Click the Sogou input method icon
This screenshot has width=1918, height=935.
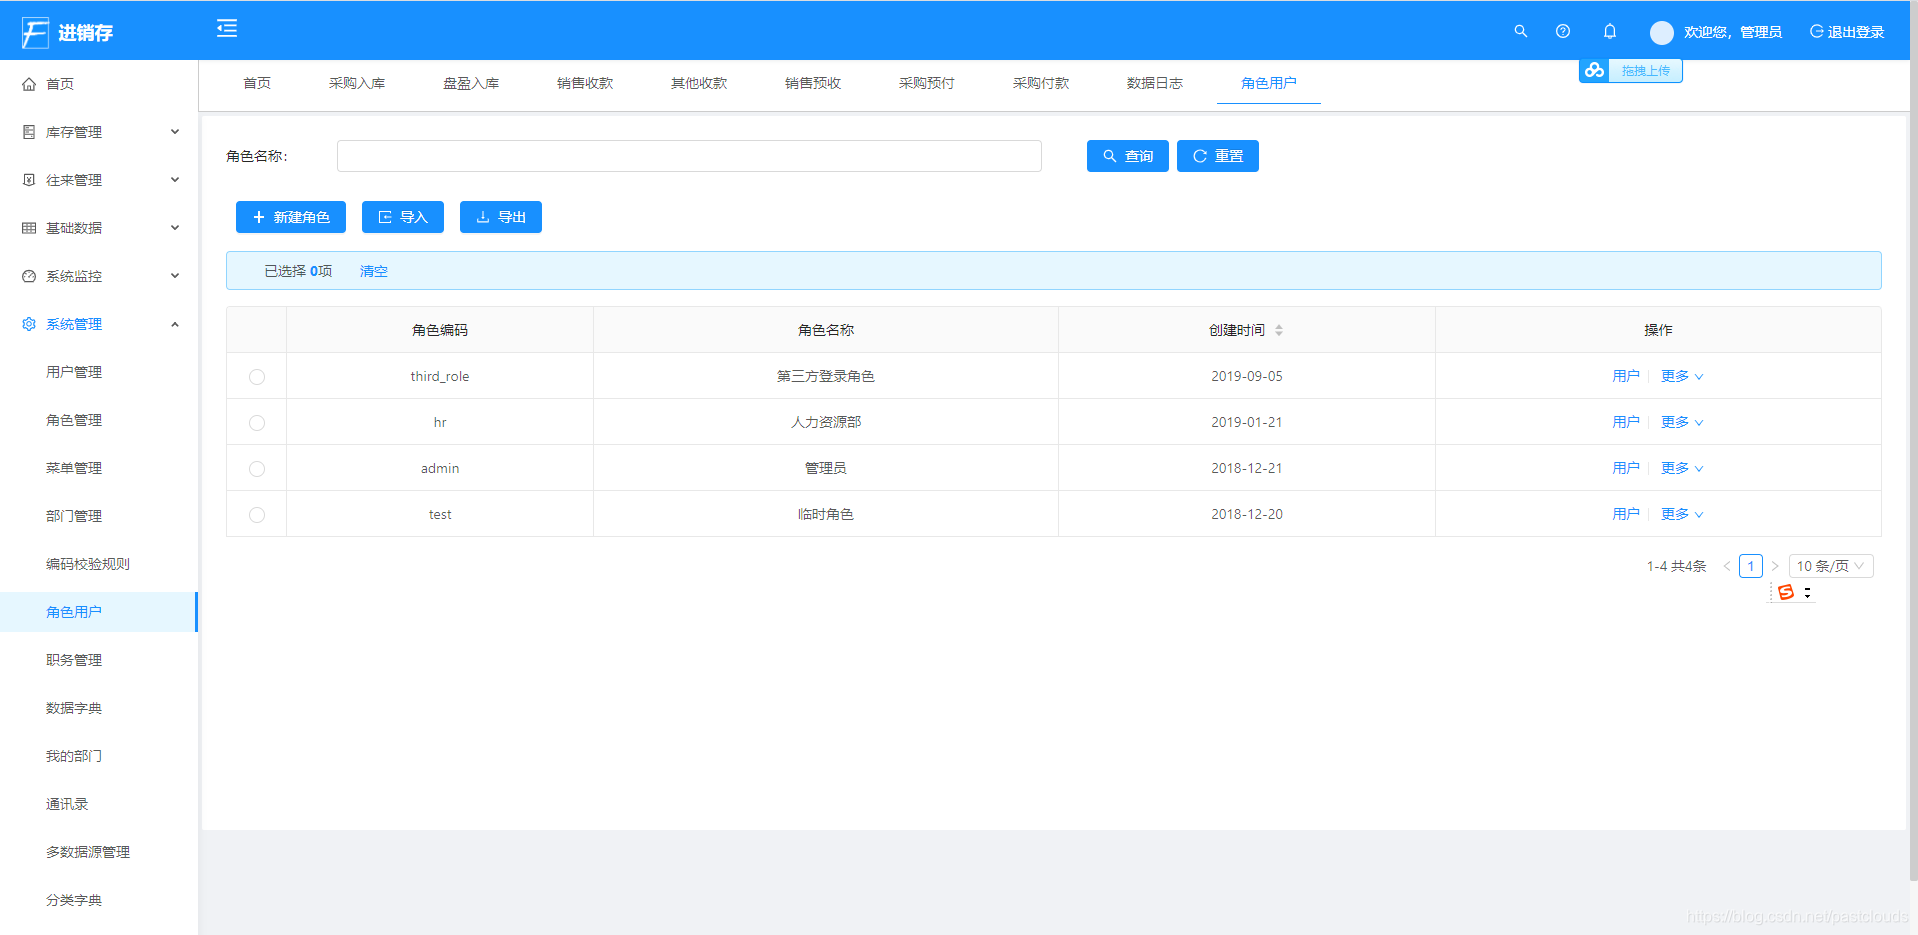pyautogui.click(x=1786, y=592)
